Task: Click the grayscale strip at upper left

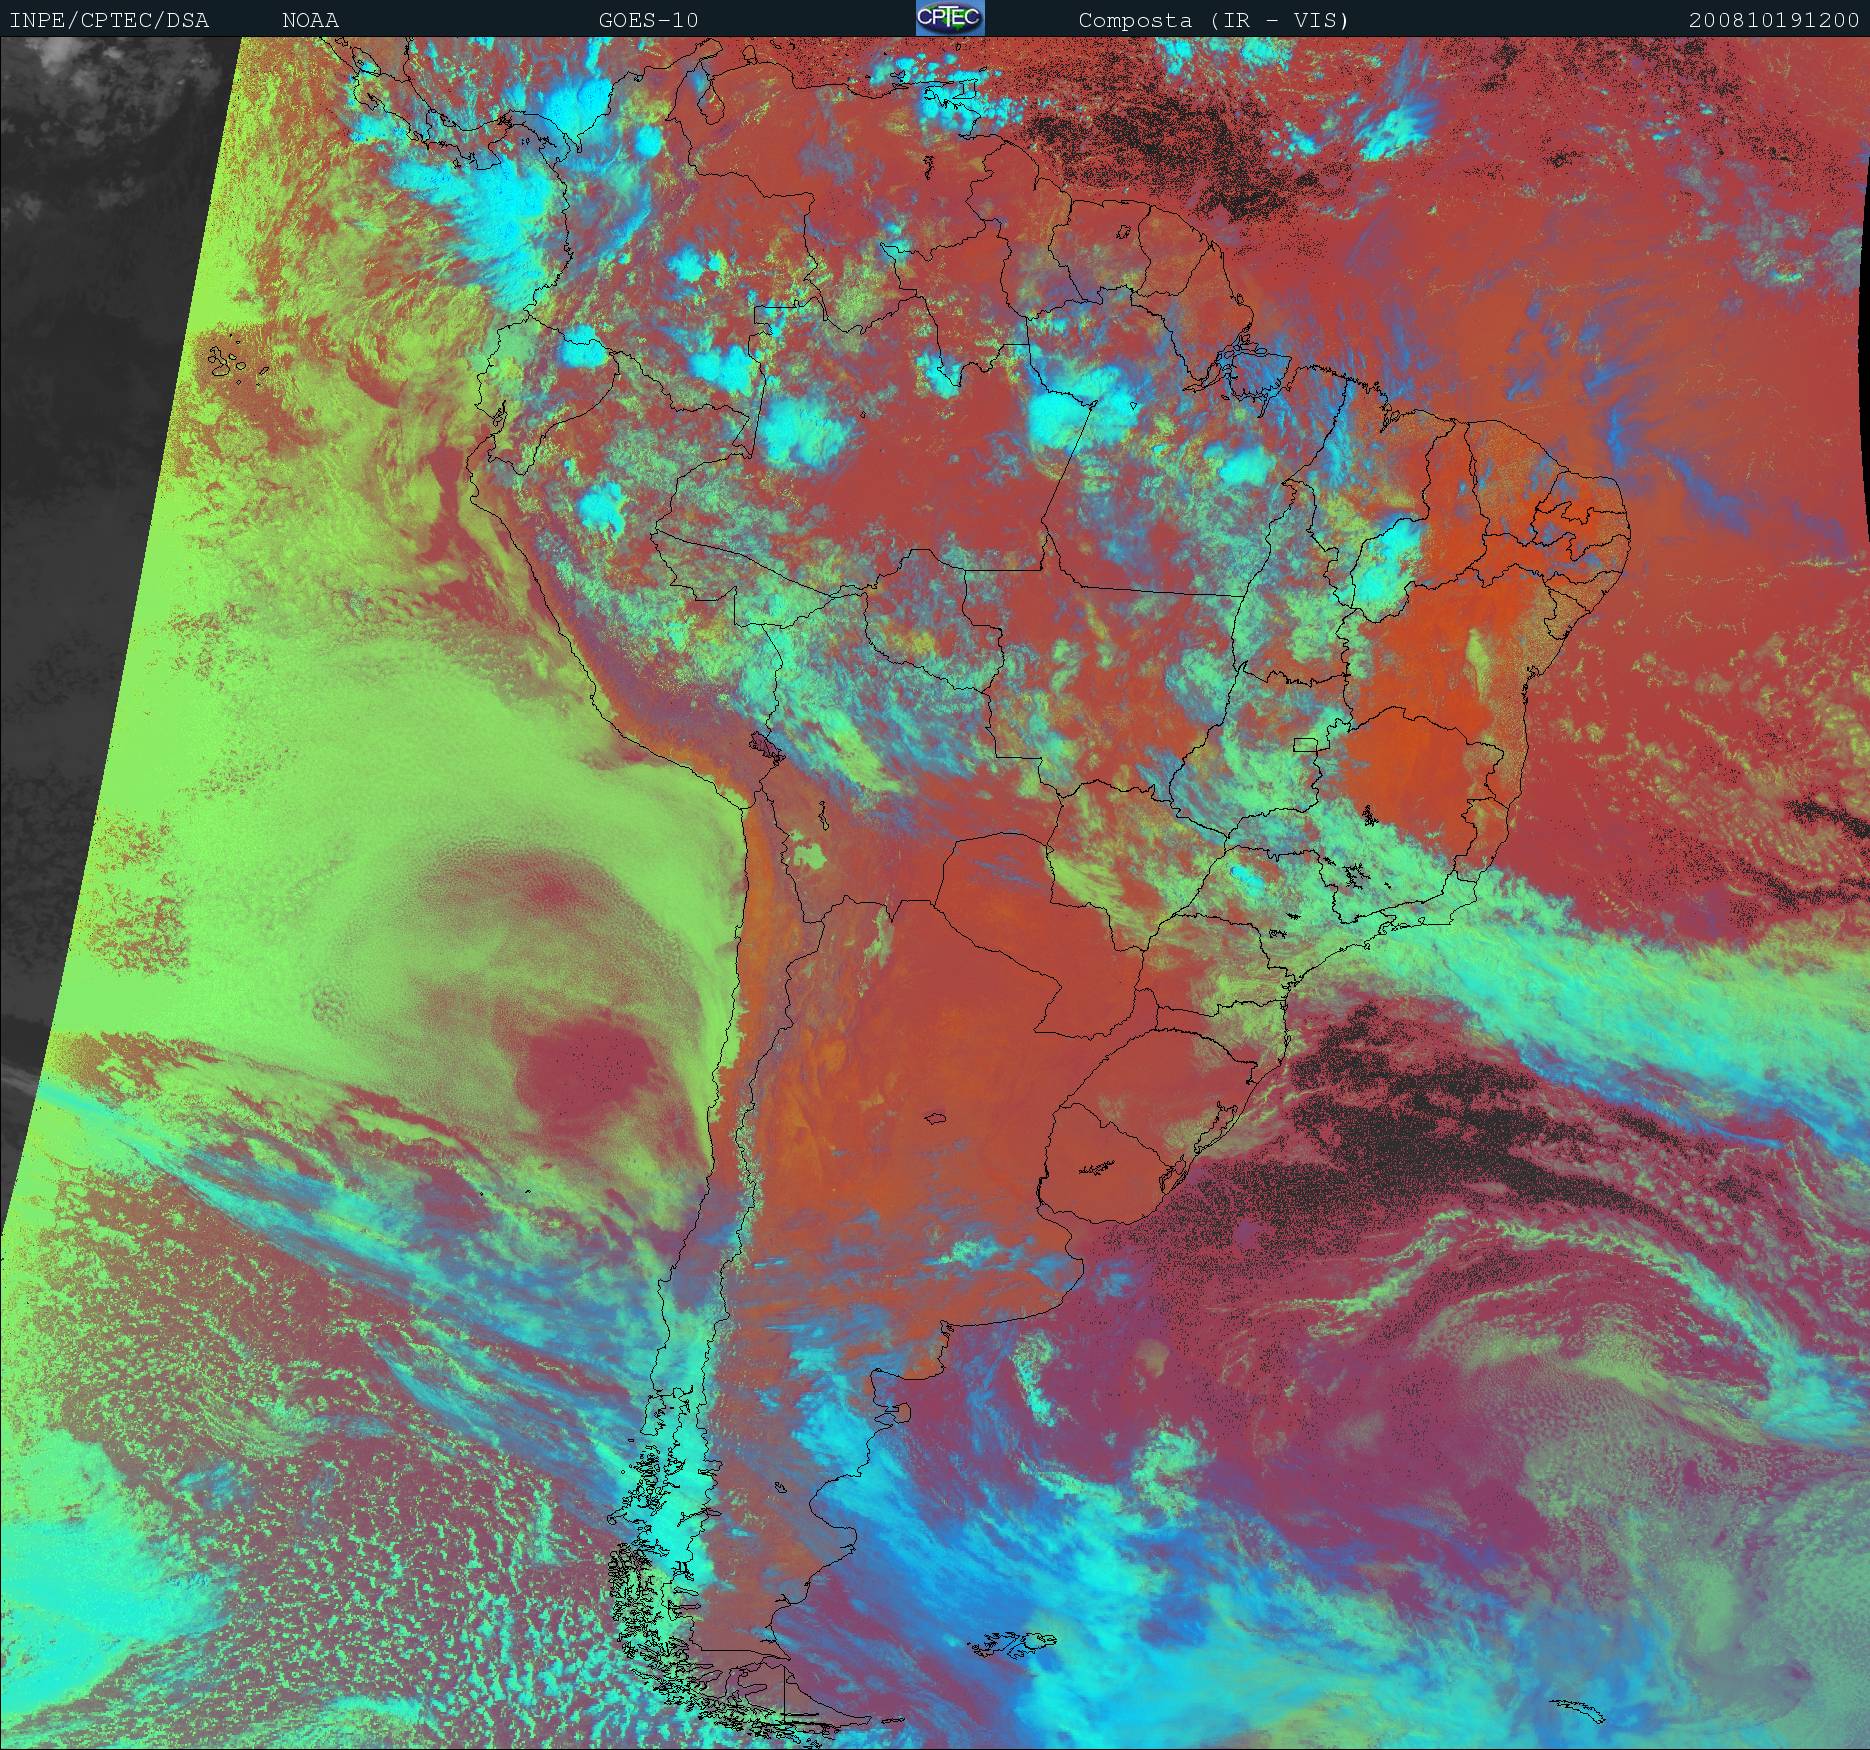Action: coord(100,200)
